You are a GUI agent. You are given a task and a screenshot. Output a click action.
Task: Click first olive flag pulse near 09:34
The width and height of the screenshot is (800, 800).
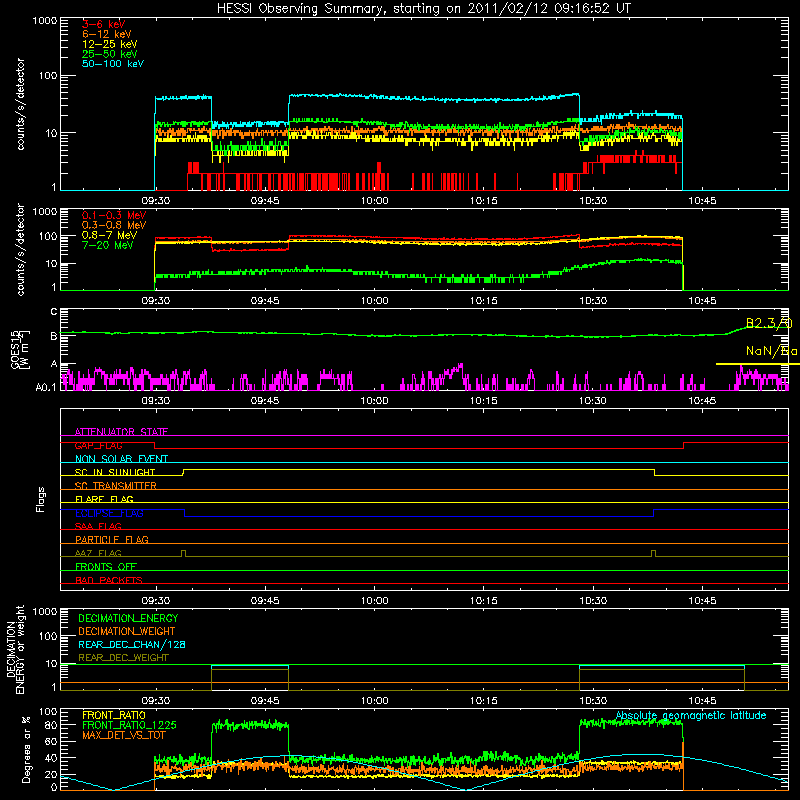pyautogui.click(x=184, y=553)
